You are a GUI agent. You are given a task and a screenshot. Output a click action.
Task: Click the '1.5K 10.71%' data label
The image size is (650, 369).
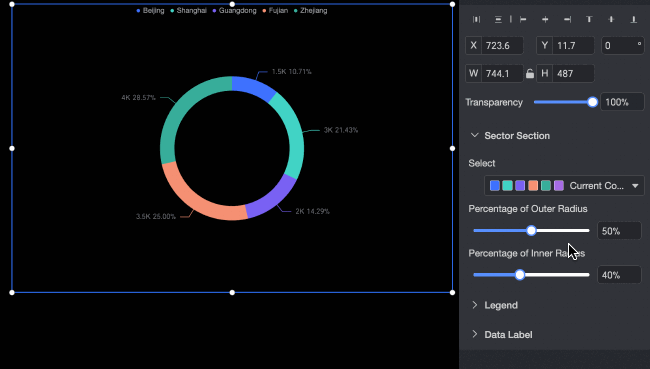click(x=291, y=72)
